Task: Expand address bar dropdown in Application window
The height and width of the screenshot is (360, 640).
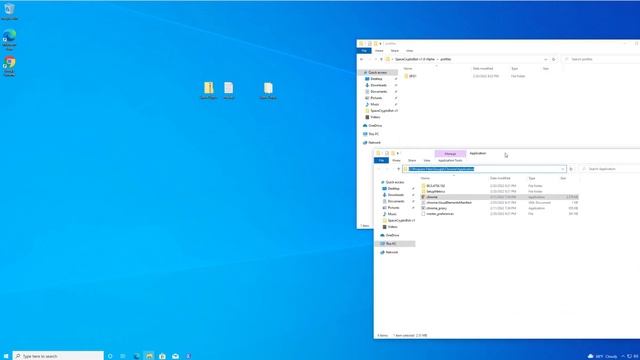Action: tap(562, 169)
